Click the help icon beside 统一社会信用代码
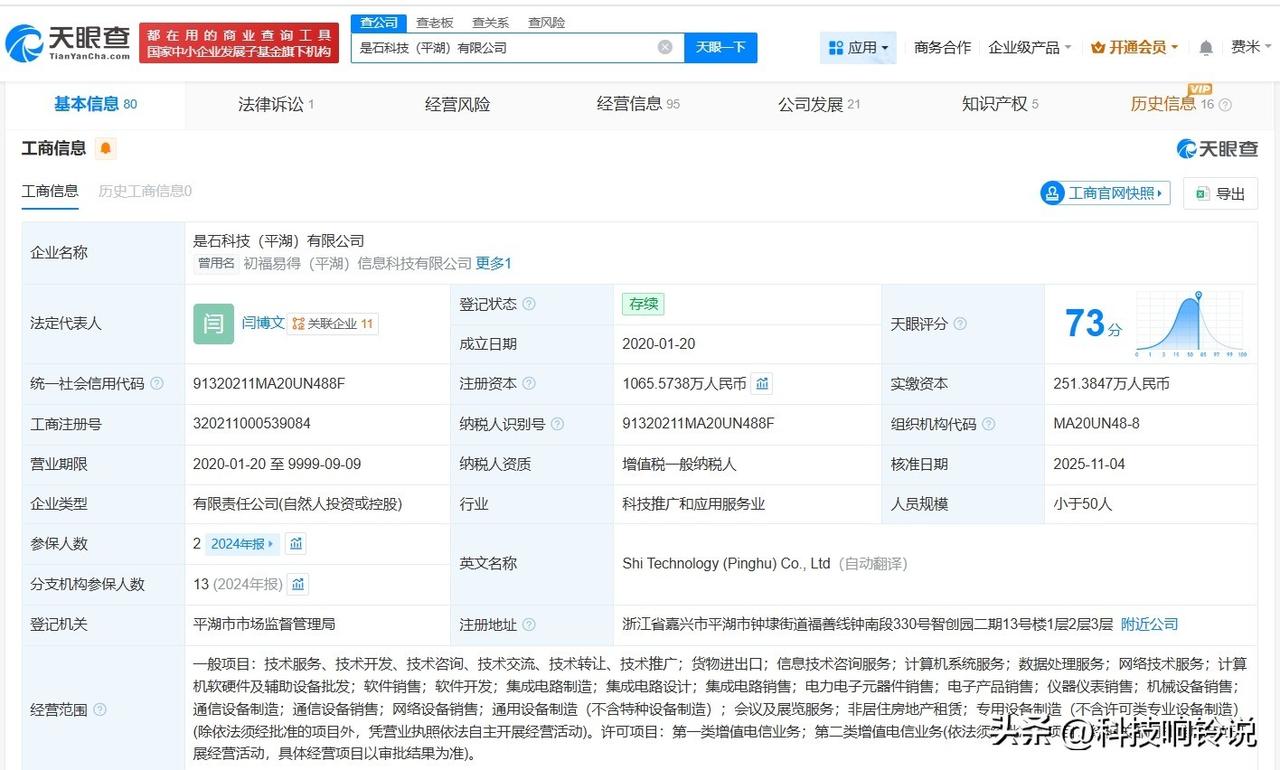This screenshot has width=1280, height=770. [157, 384]
